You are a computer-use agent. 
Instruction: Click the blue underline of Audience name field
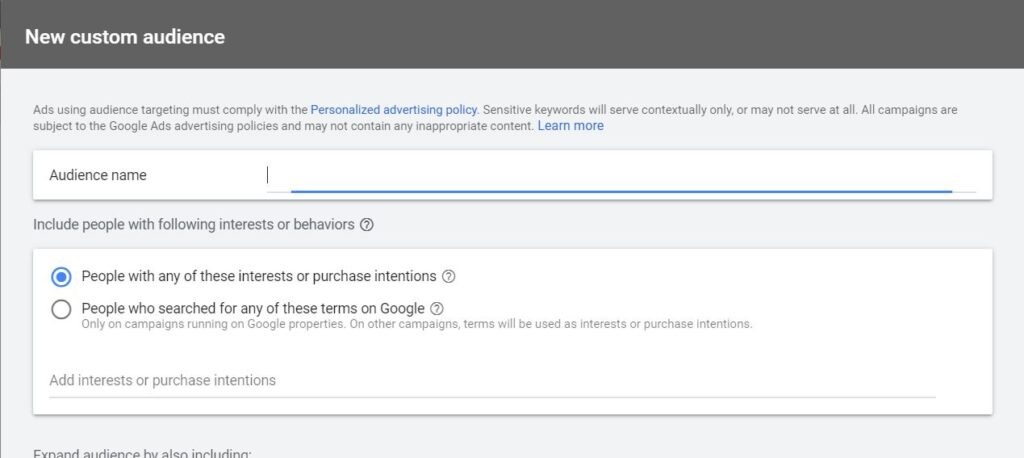click(620, 190)
